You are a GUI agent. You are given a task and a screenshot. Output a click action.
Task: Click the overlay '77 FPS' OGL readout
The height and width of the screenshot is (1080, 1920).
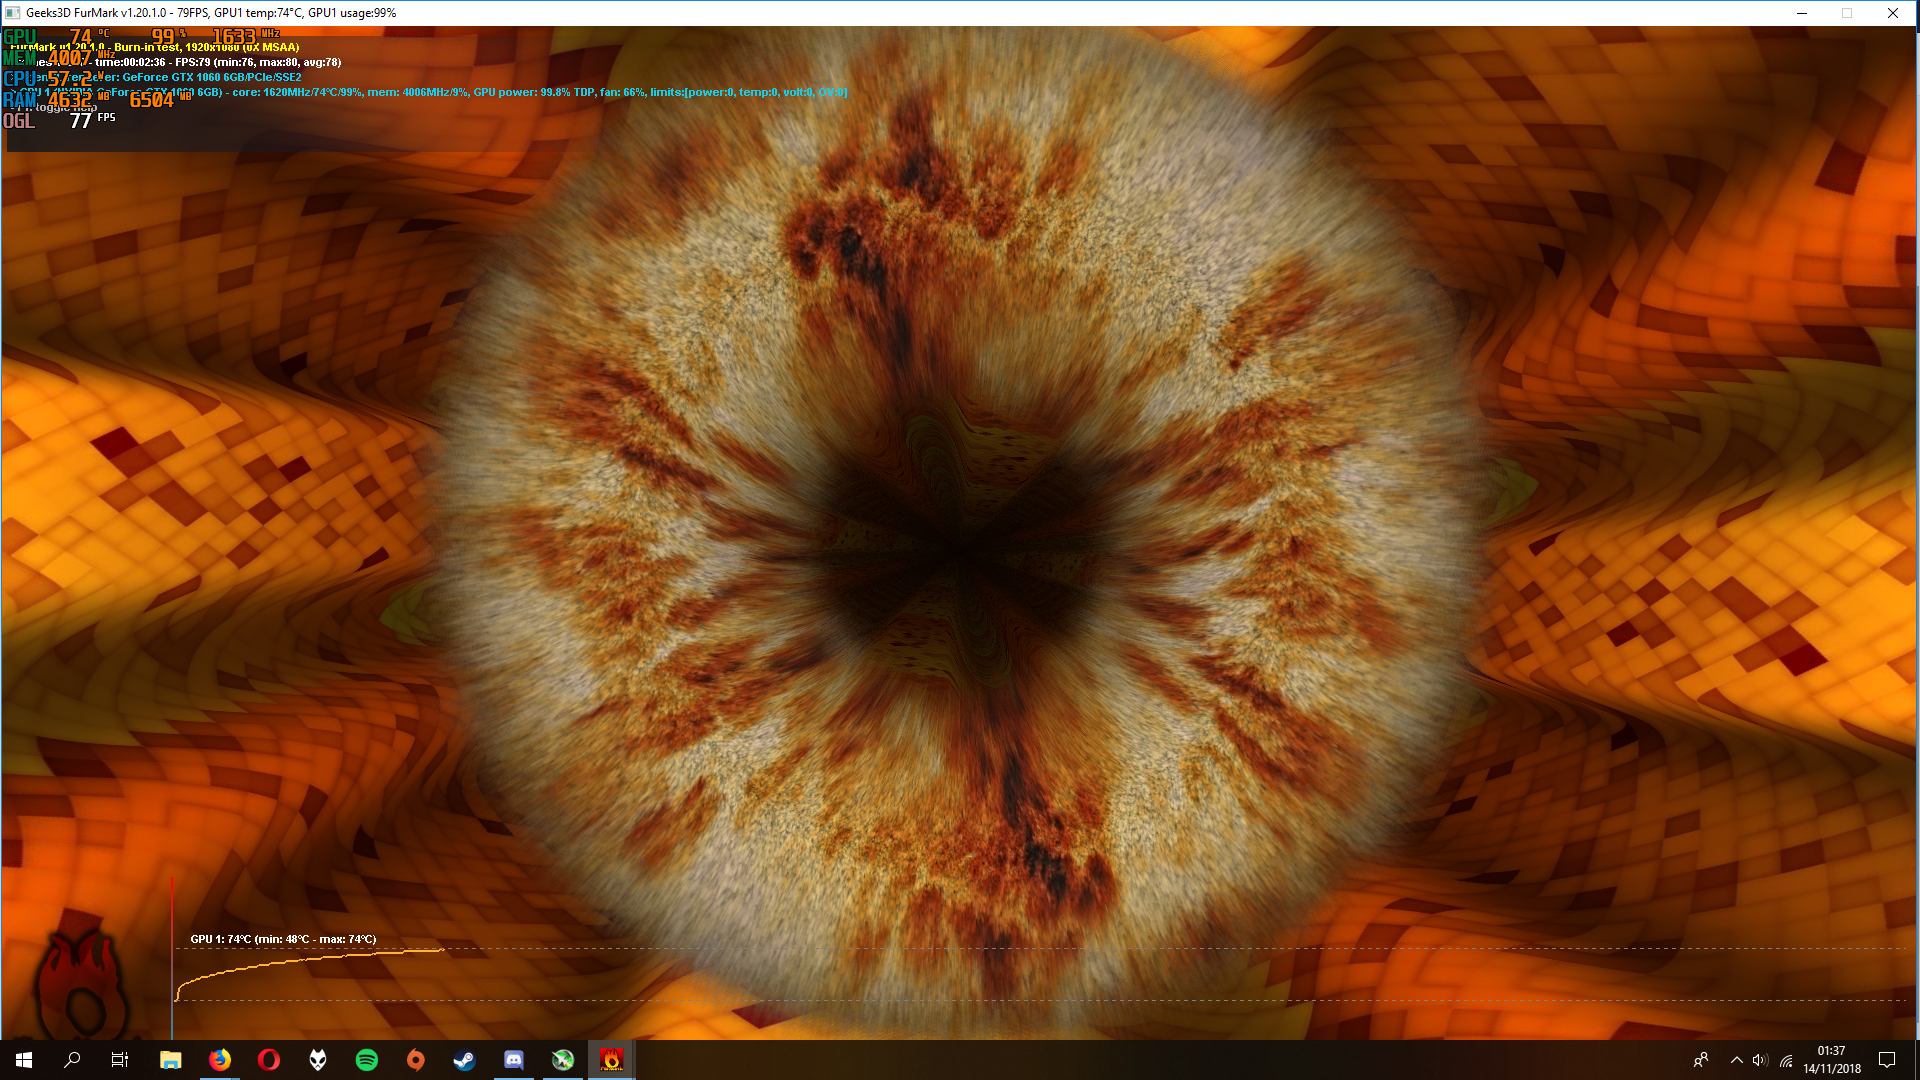click(x=93, y=120)
